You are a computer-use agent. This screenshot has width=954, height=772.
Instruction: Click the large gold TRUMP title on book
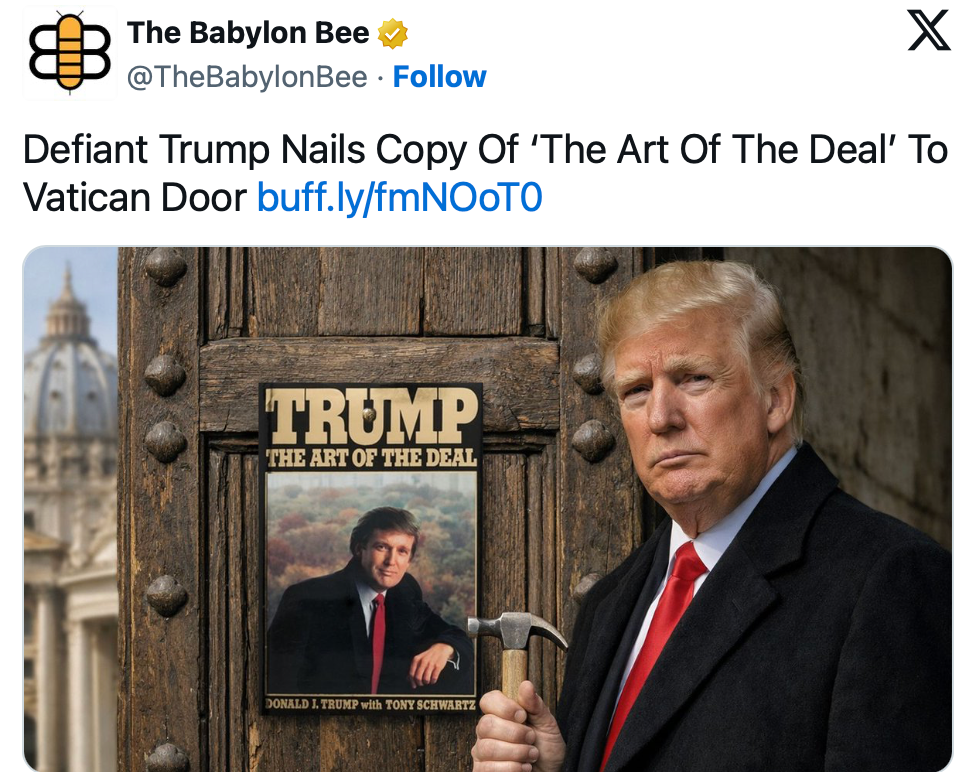point(372,417)
